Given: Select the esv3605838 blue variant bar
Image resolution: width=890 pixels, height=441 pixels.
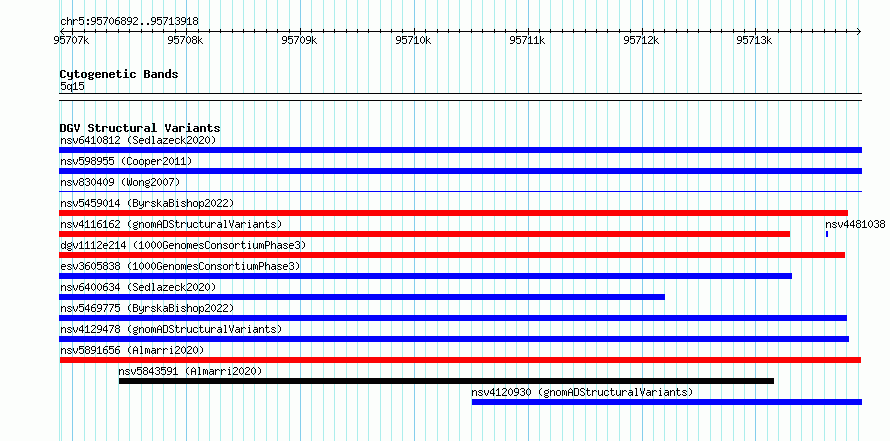Looking at the screenshot, I should tap(426, 276).
